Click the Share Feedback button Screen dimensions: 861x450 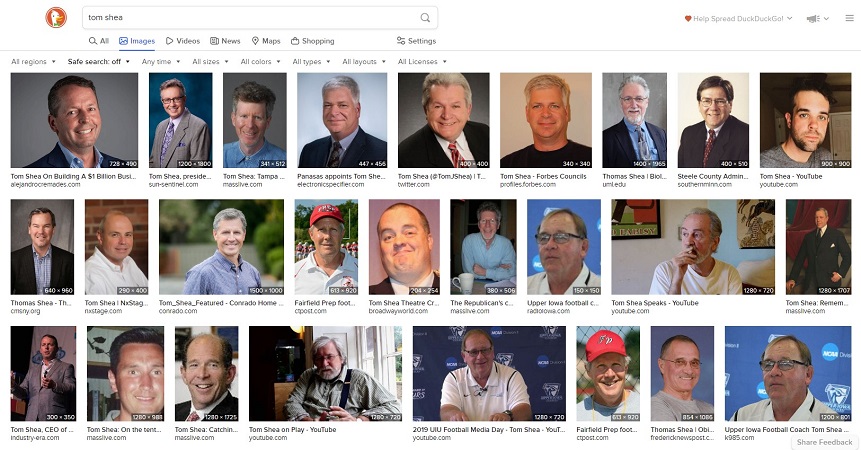coord(824,442)
